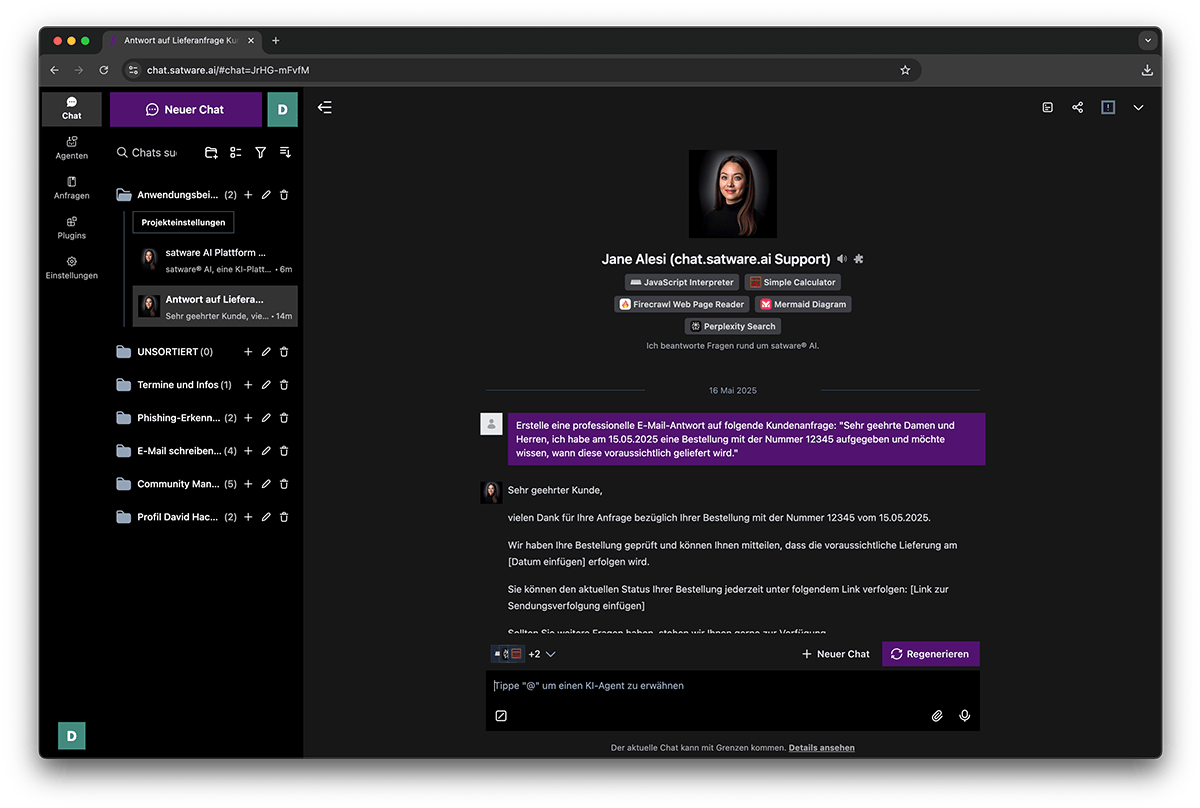Viewport: 1200px width, 808px height.
Task: Click the sort chats icon
Action: pos(285,153)
